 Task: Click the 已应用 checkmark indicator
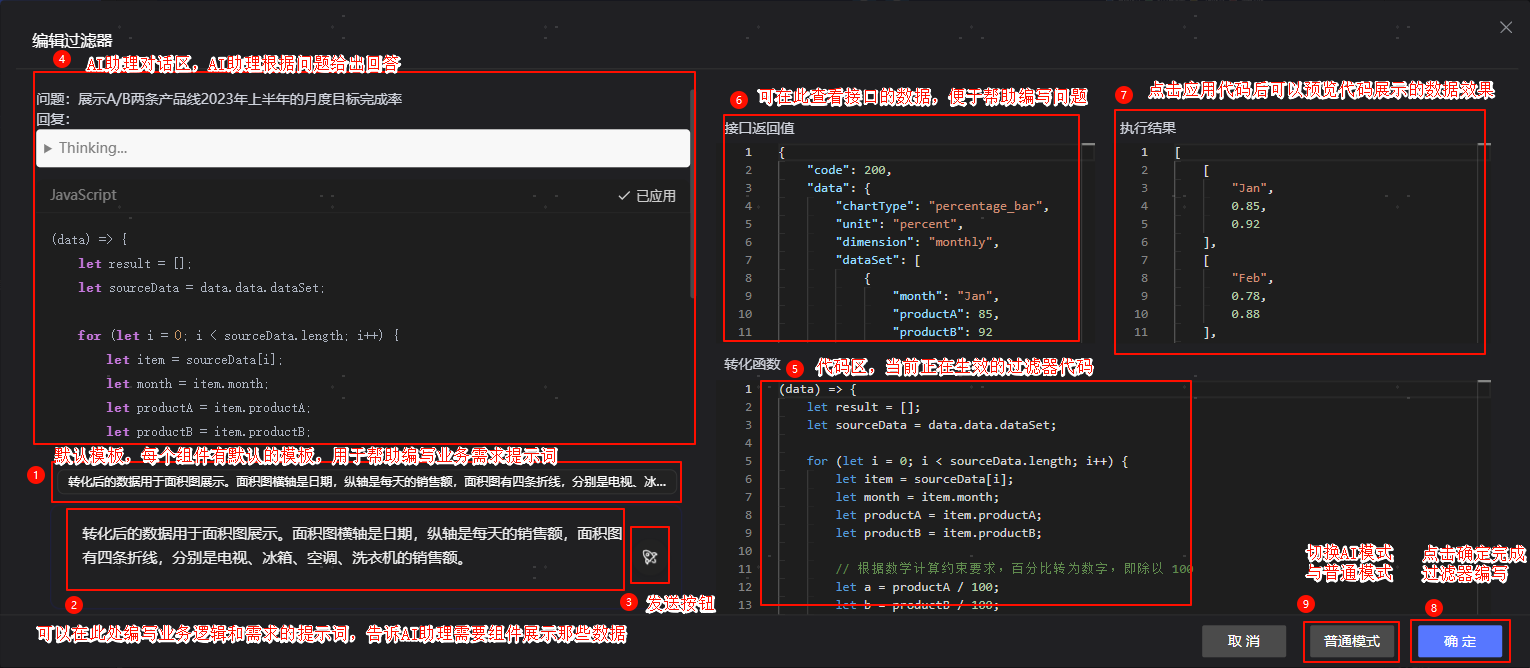(x=647, y=196)
